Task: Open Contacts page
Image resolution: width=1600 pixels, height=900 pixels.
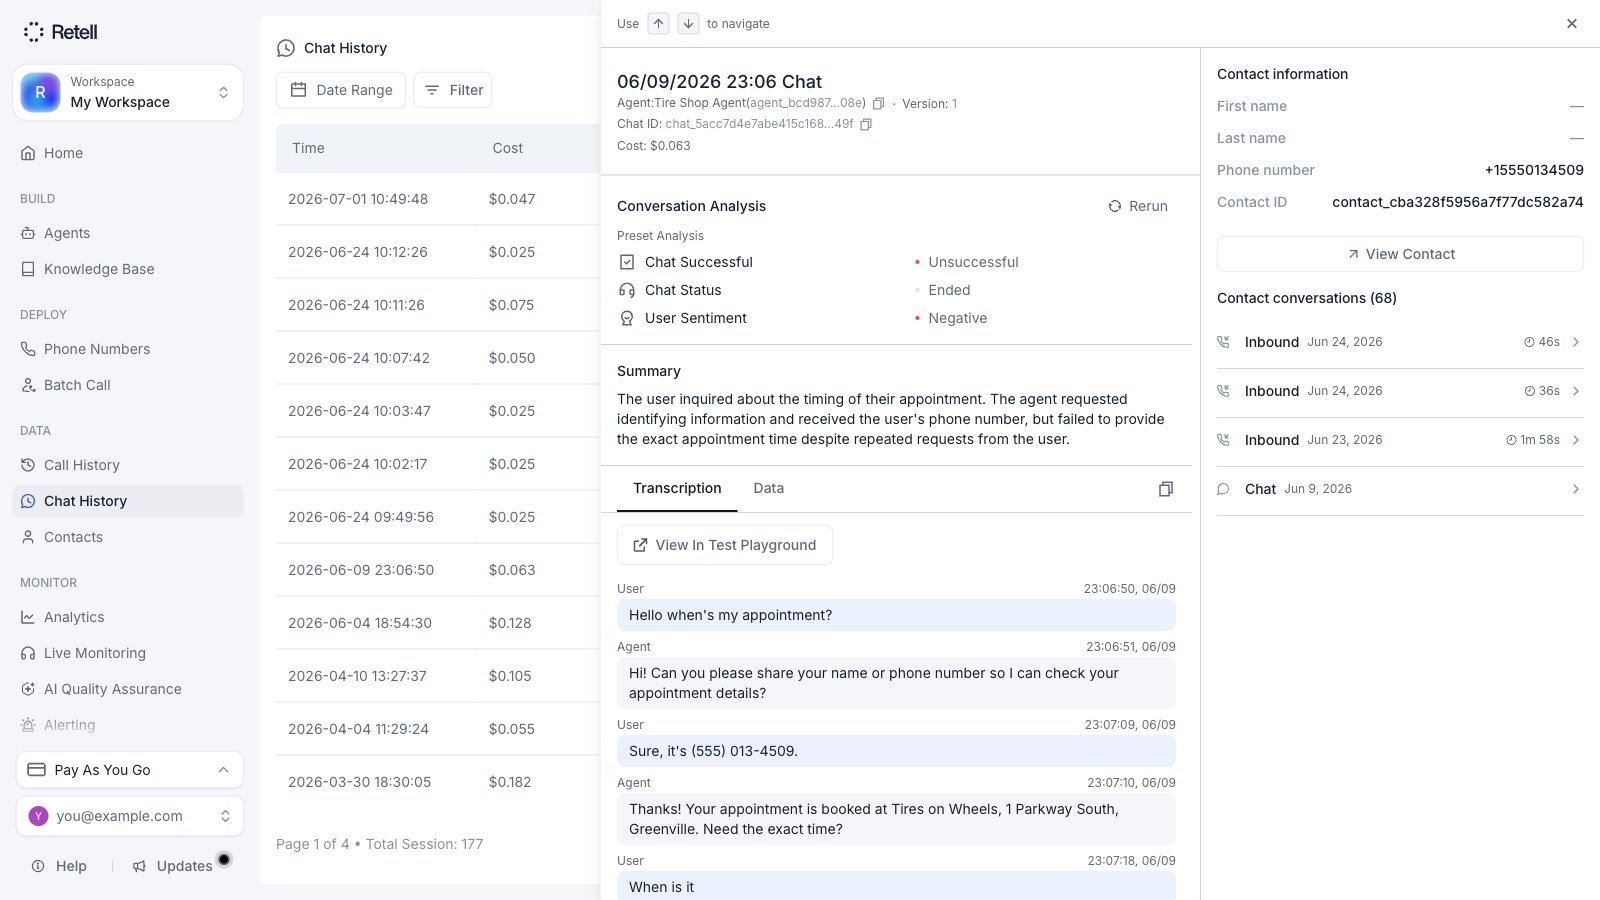Action: click(x=128, y=537)
